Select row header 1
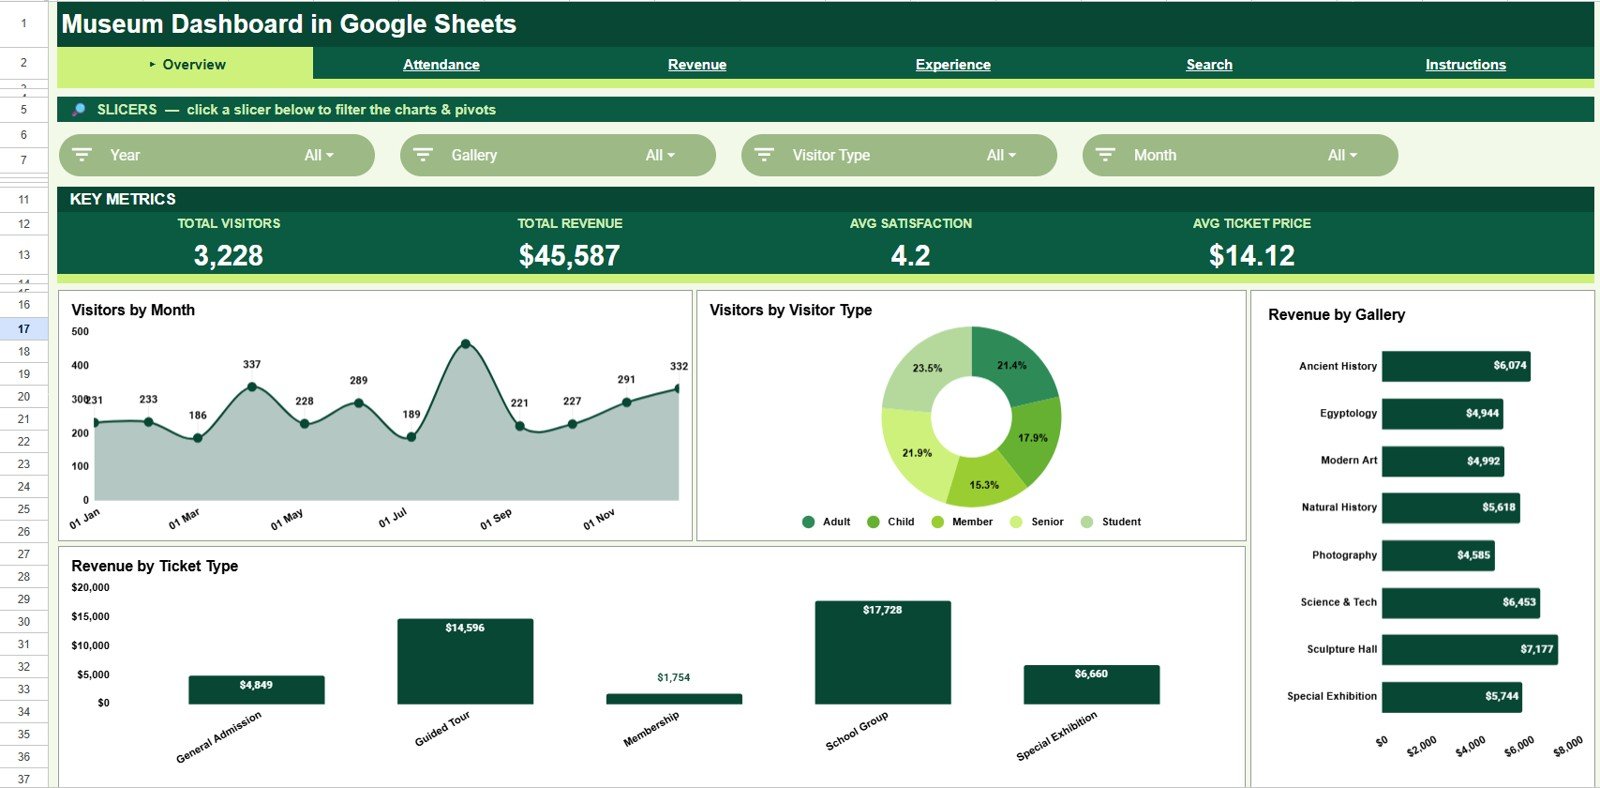 24,23
